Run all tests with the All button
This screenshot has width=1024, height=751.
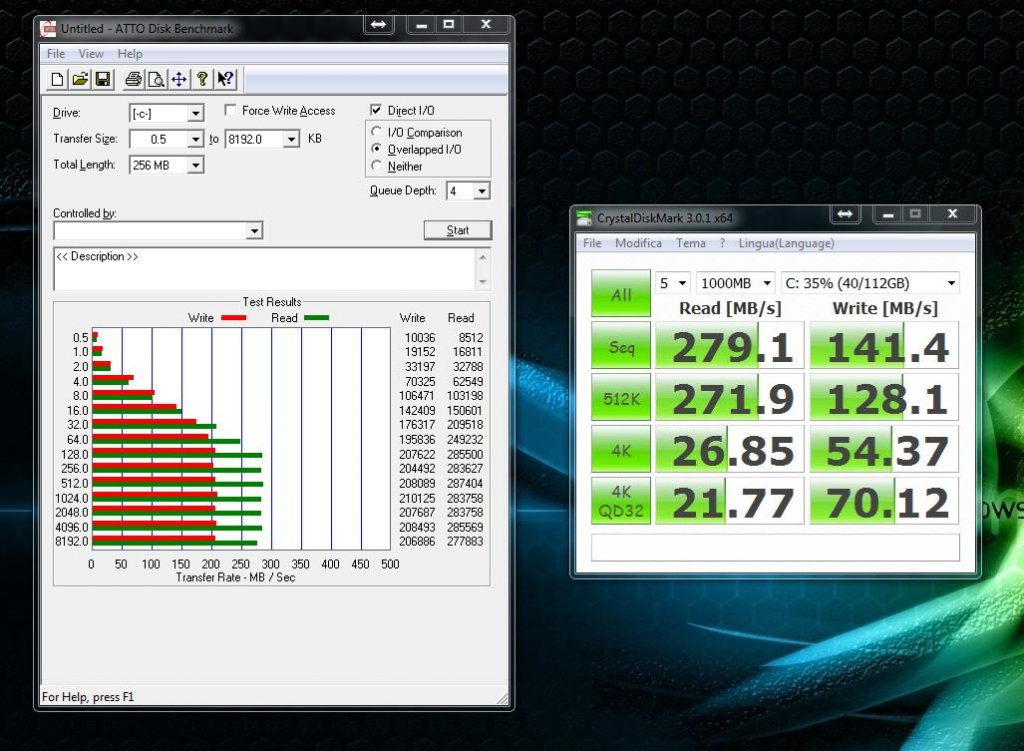[621, 293]
